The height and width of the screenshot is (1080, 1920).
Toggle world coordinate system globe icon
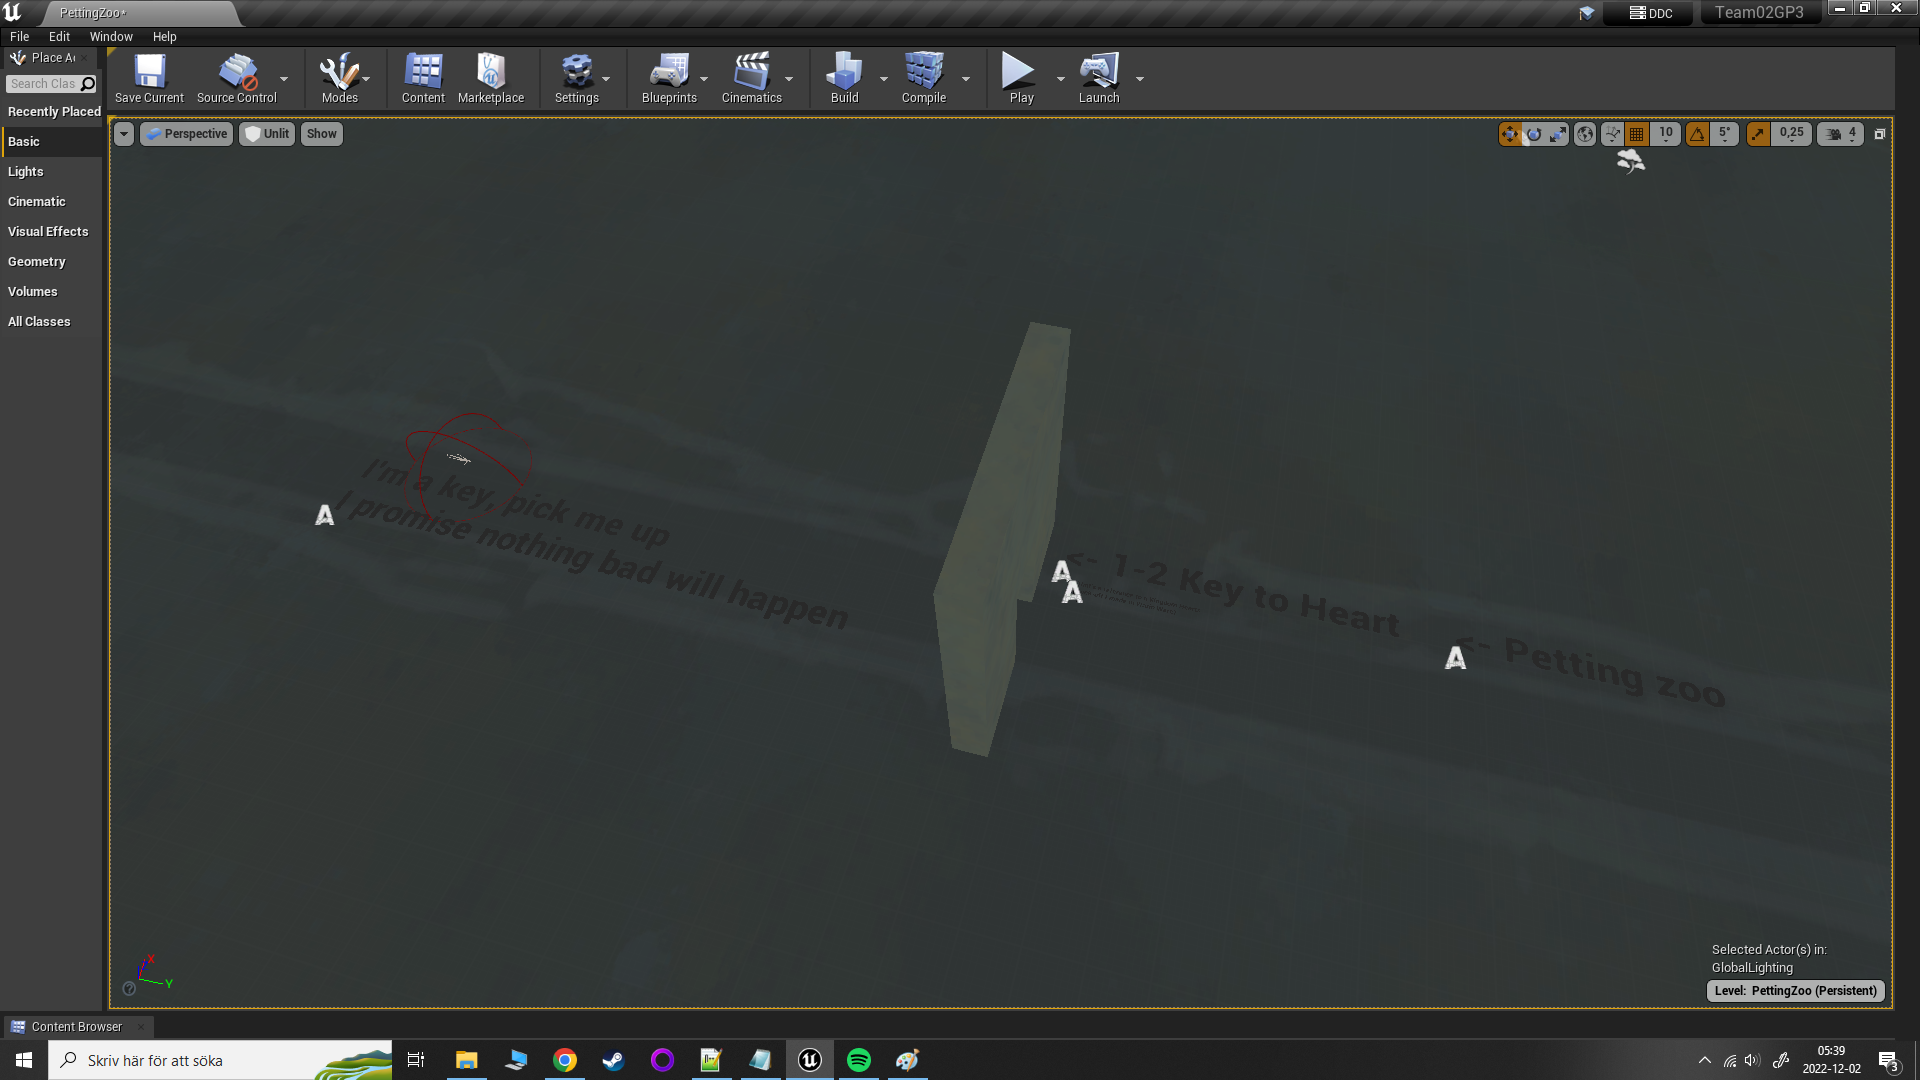coord(1585,134)
